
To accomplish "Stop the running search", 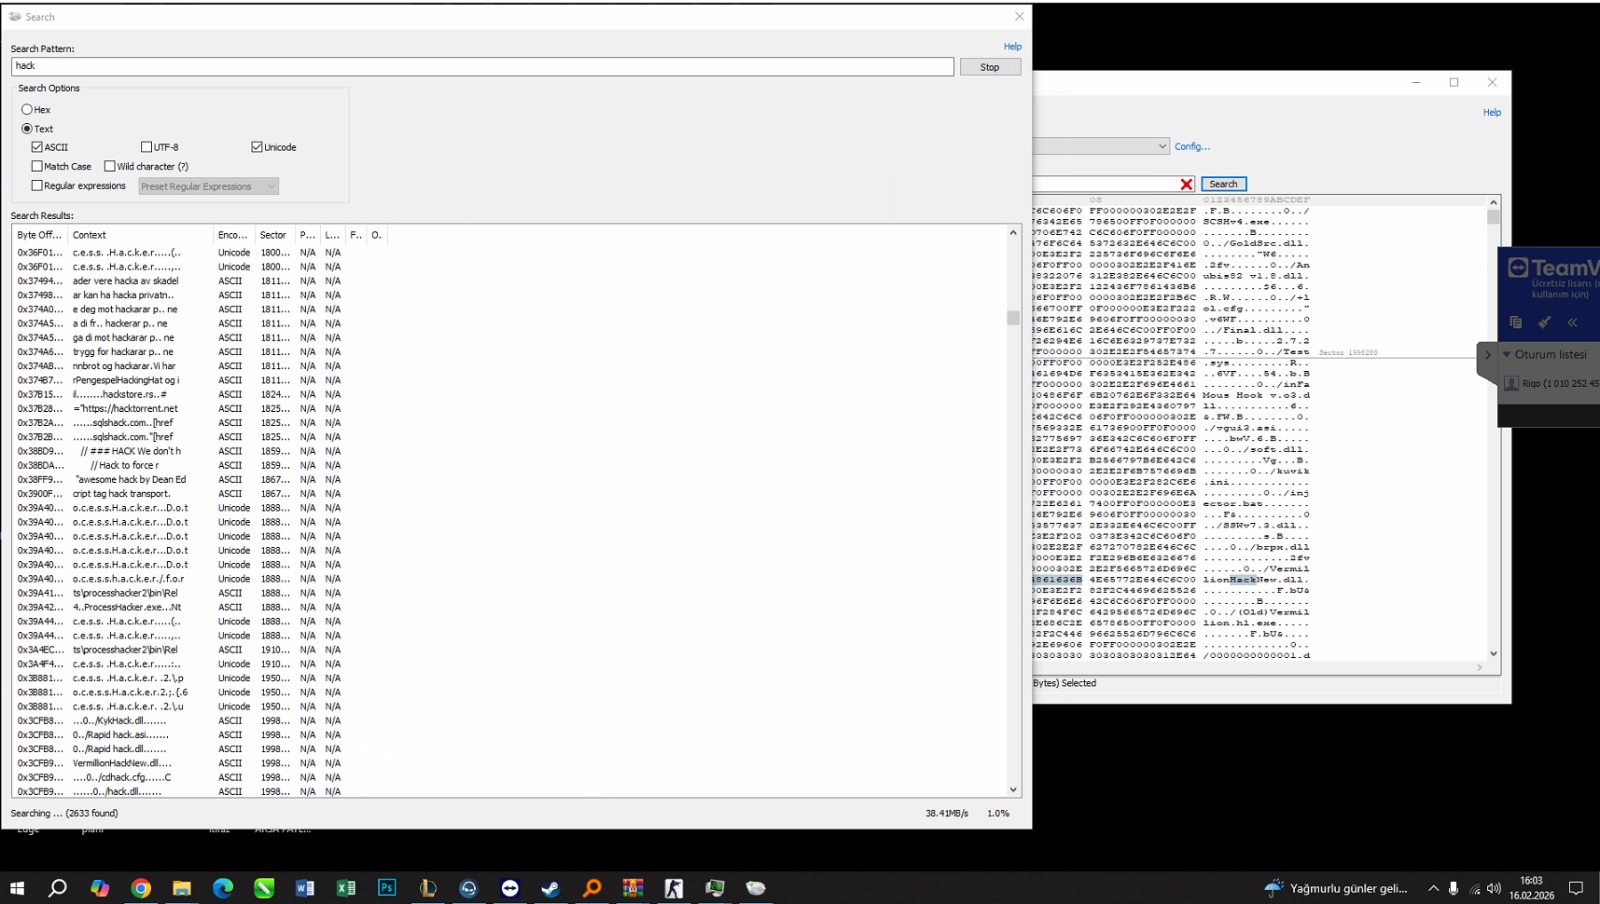I will (990, 67).
